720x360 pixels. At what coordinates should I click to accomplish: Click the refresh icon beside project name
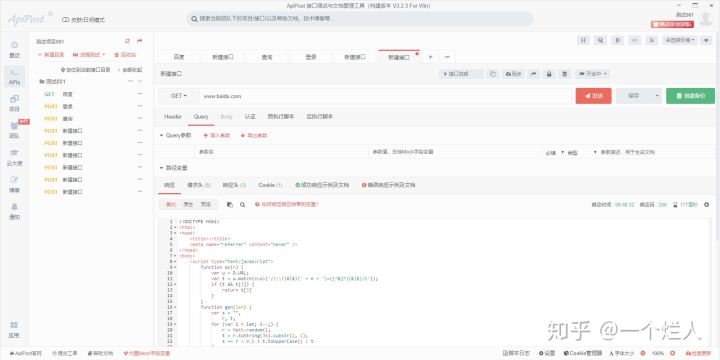[x=128, y=41]
